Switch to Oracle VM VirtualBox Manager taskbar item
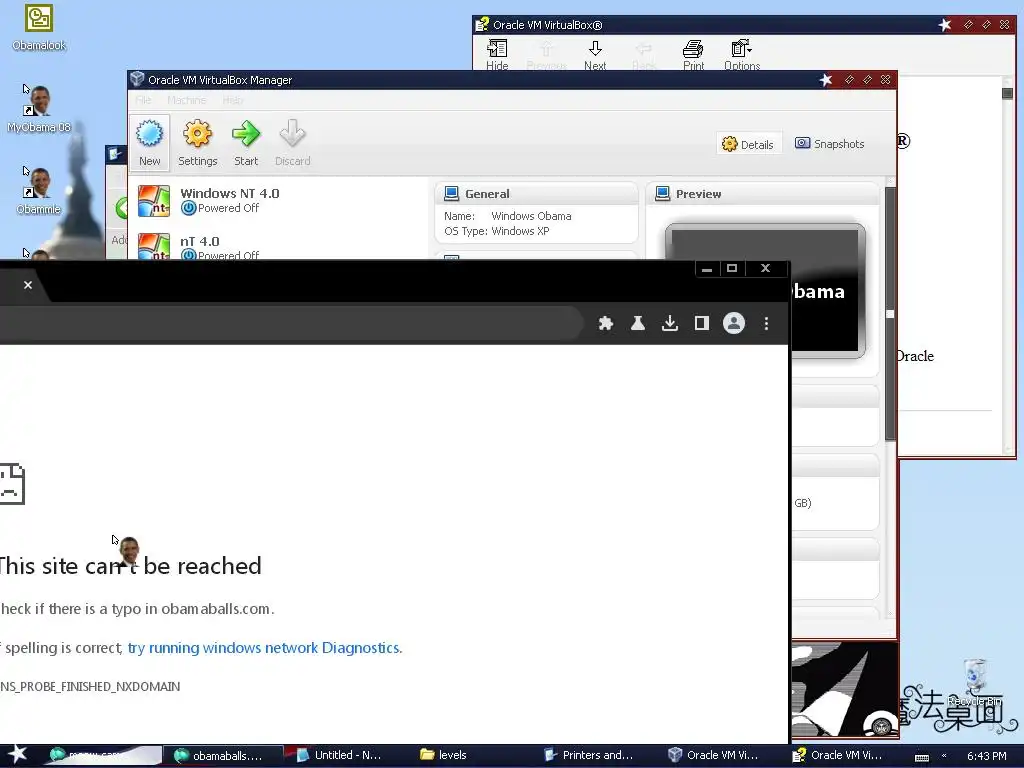This screenshot has width=1024, height=768. point(714,755)
